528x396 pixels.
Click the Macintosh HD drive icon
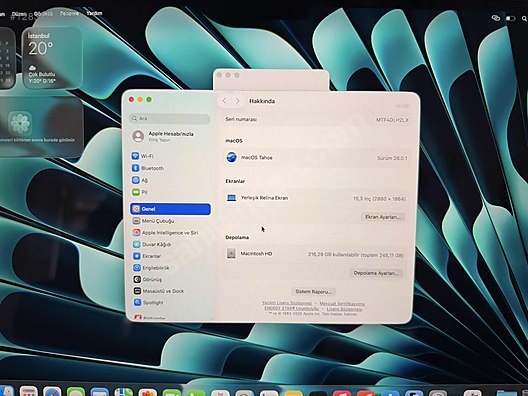[231, 253]
